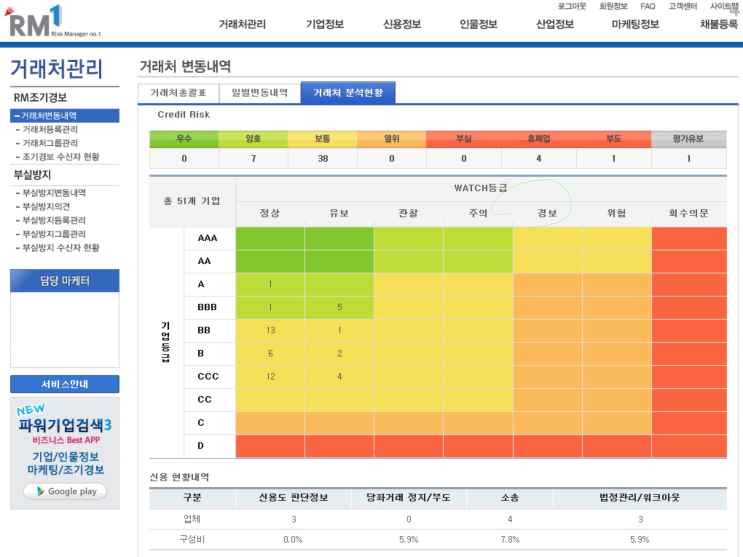Click the 부실방지 sidebar heading
This screenshot has width=743, height=557.
(x=32, y=175)
